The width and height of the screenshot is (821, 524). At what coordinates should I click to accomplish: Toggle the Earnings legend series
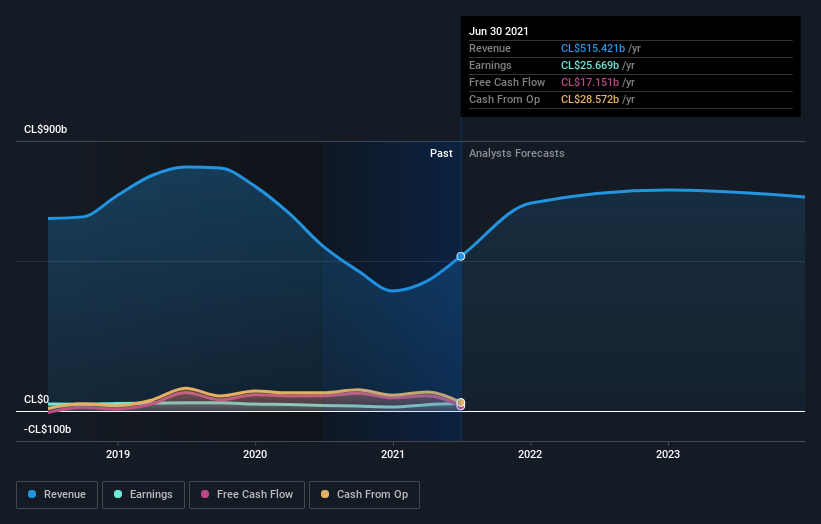click(143, 495)
